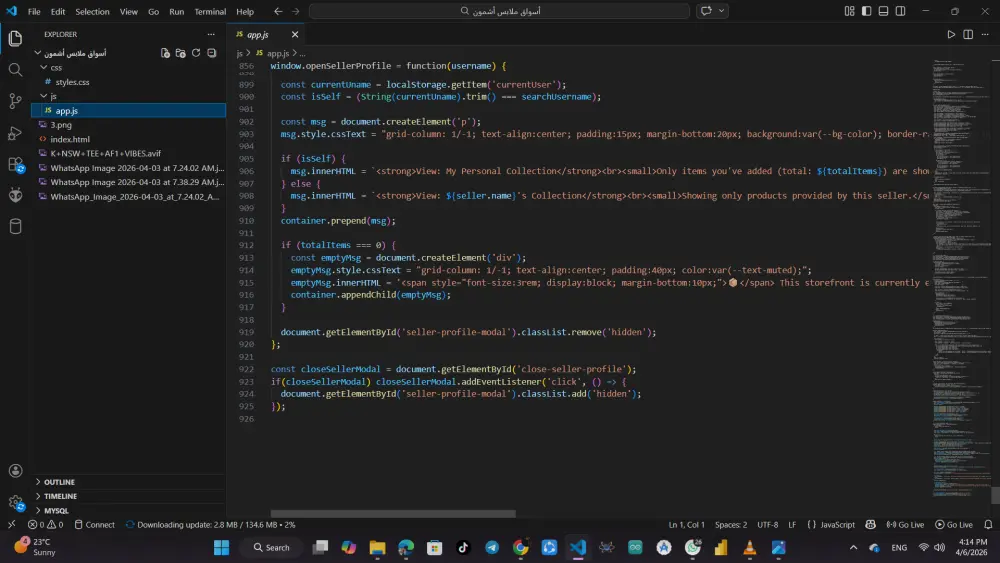Split the editor to the right

point(968,34)
